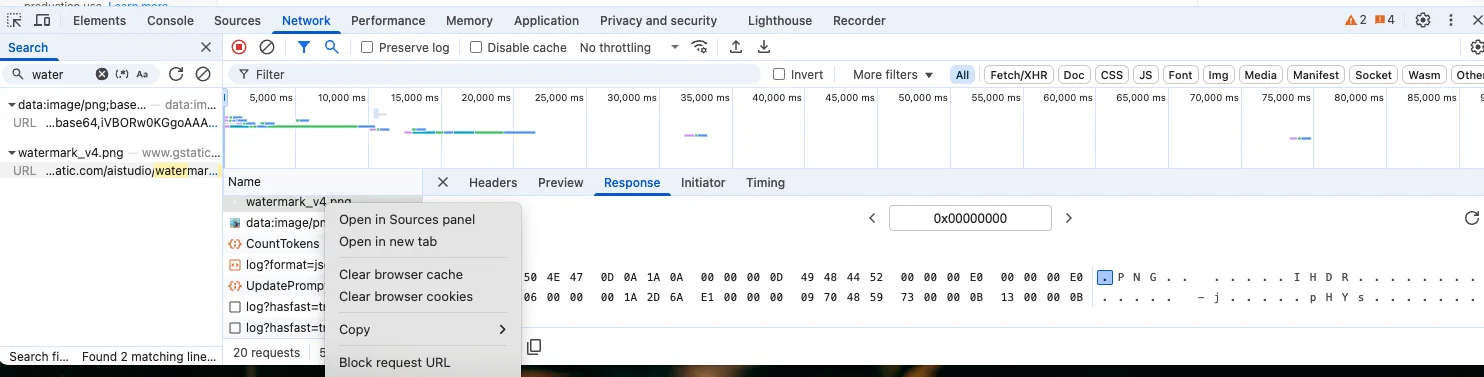Activate the inspect element picker icon
The image size is (1484, 377).
click(15, 20)
